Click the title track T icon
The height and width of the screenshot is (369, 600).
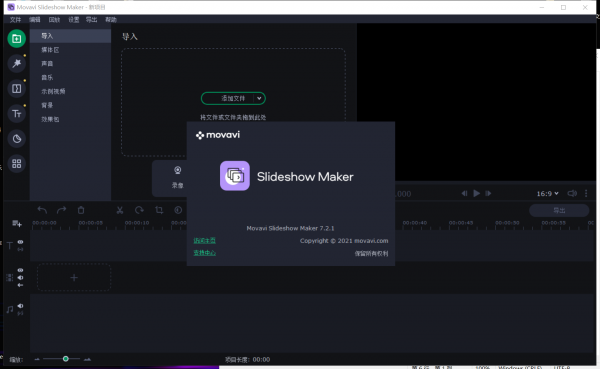click(10, 245)
